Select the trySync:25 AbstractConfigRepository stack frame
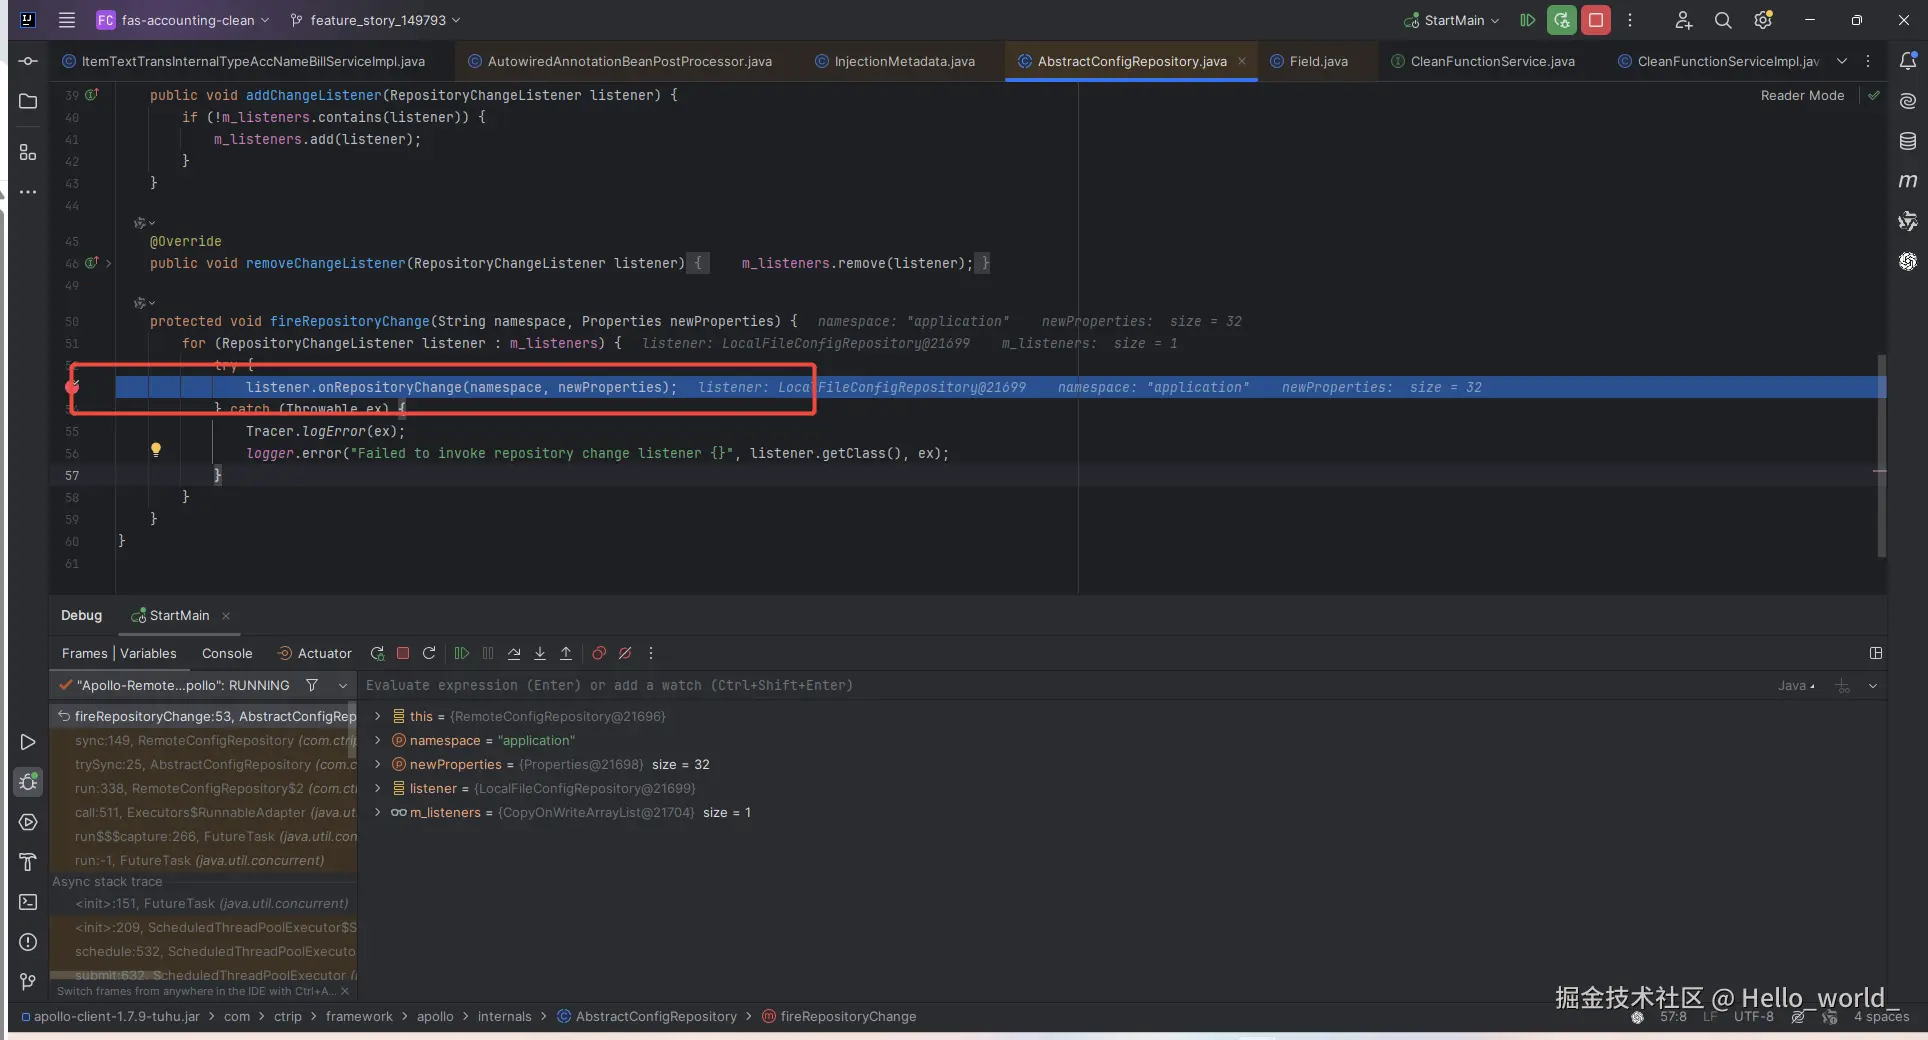Viewport: 1928px width, 1040px height. (x=204, y=764)
